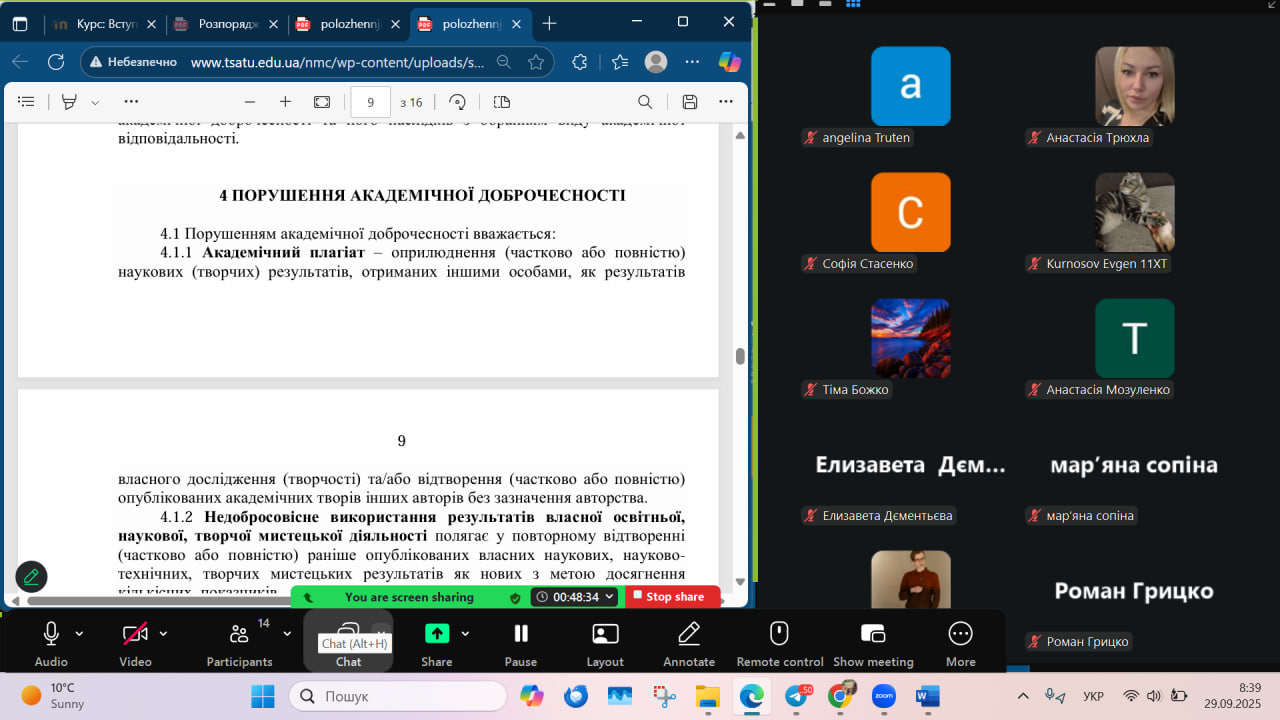Open the overflow menu beside the highlighter

point(131,101)
